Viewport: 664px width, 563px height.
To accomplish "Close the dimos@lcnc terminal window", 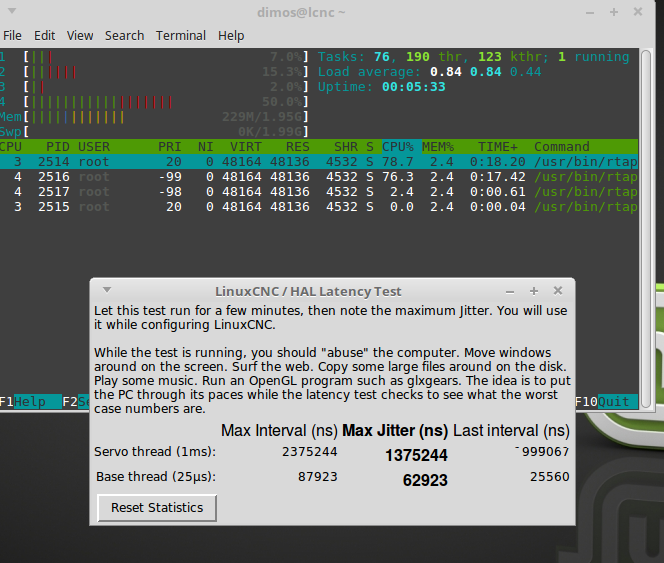I will pyautogui.click(x=638, y=12).
